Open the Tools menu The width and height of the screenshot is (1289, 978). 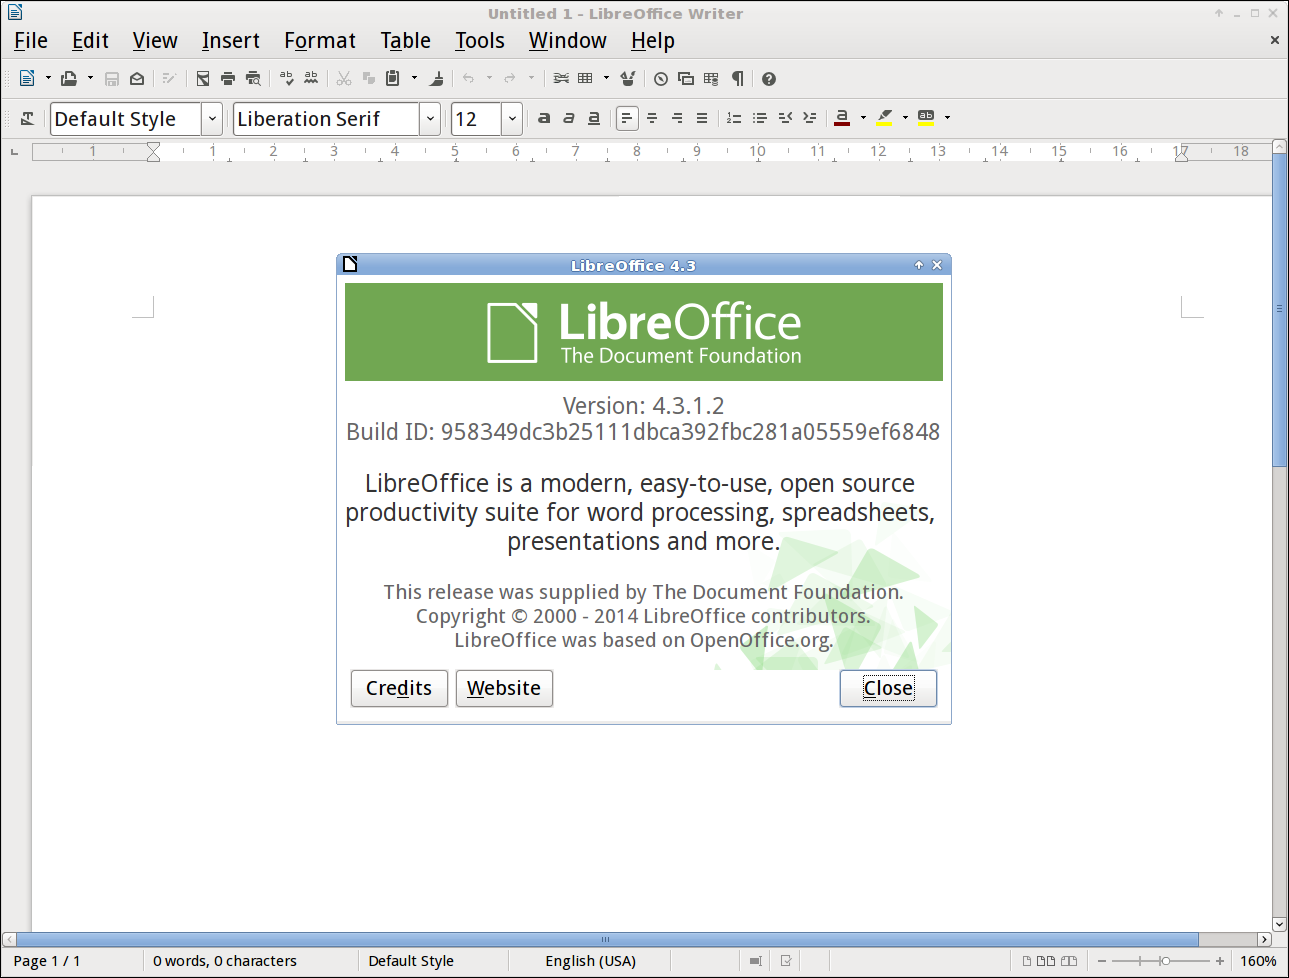pyautogui.click(x=479, y=41)
